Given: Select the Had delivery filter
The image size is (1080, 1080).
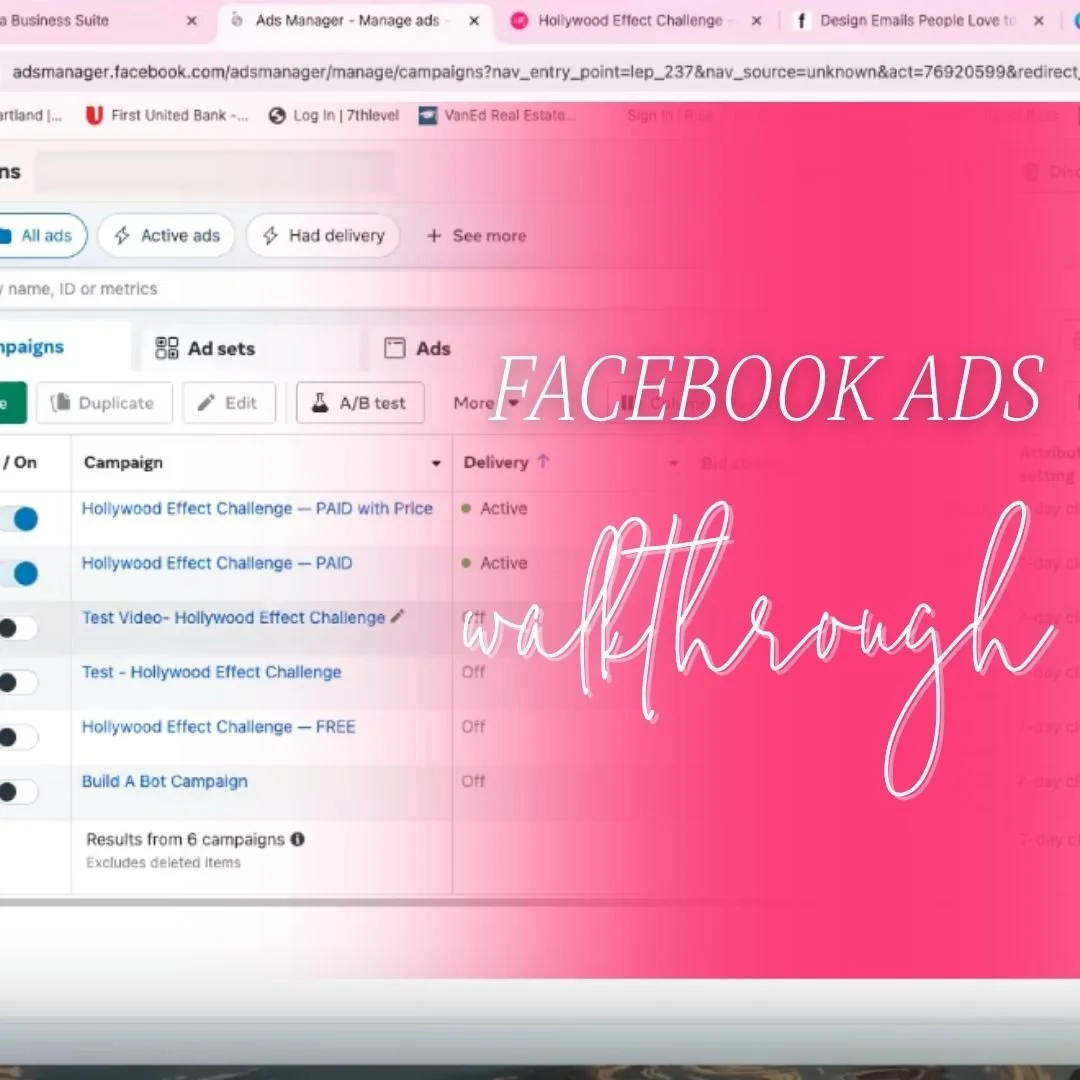Looking at the screenshot, I should coord(322,236).
